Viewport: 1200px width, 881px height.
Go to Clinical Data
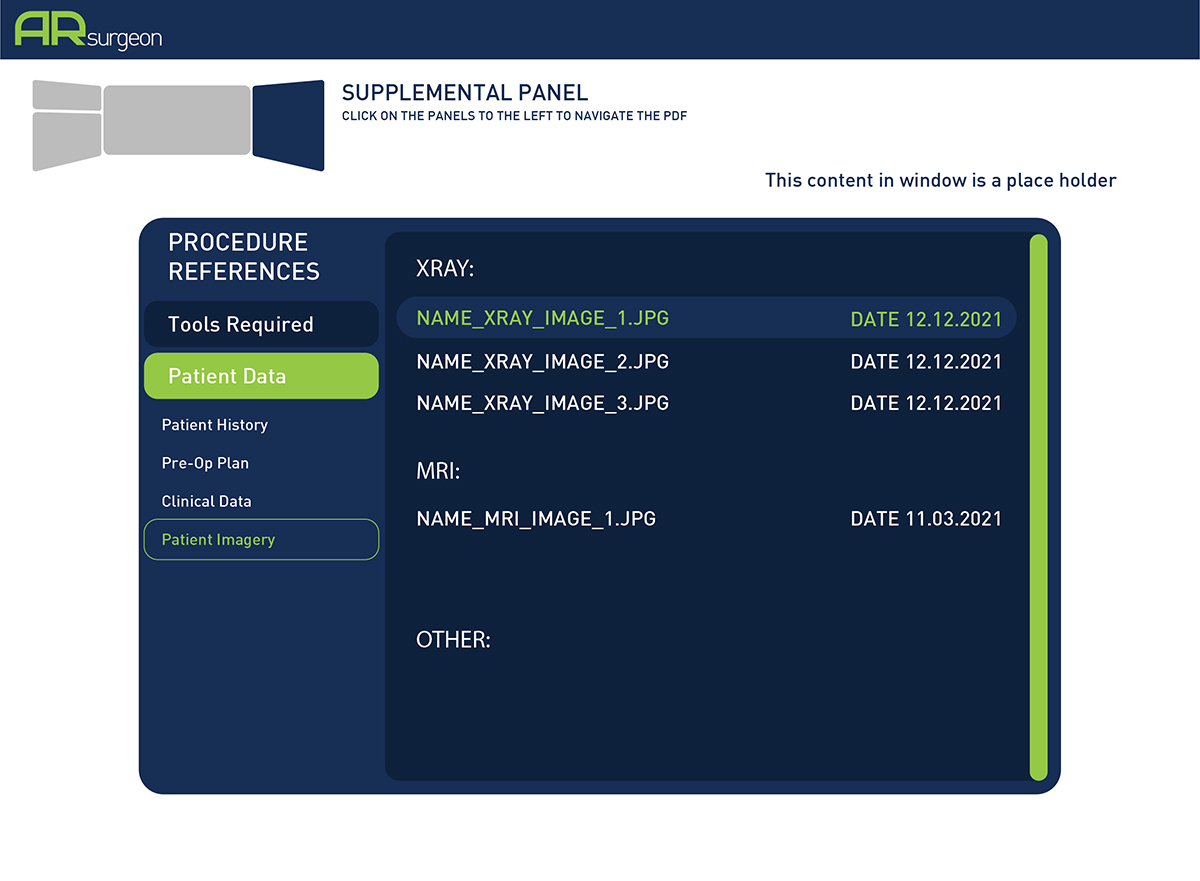pos(207,501)
